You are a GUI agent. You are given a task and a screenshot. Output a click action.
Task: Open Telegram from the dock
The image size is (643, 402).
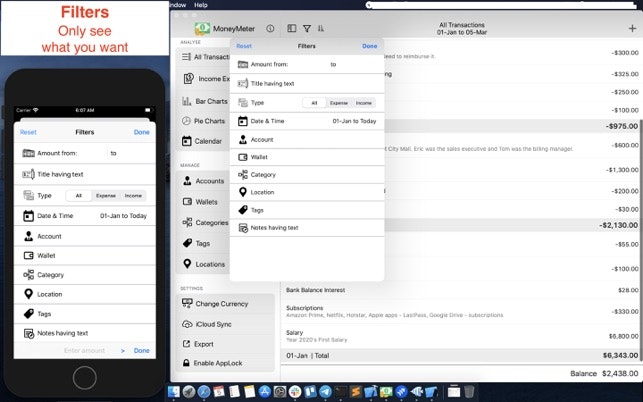click(325, 392)
